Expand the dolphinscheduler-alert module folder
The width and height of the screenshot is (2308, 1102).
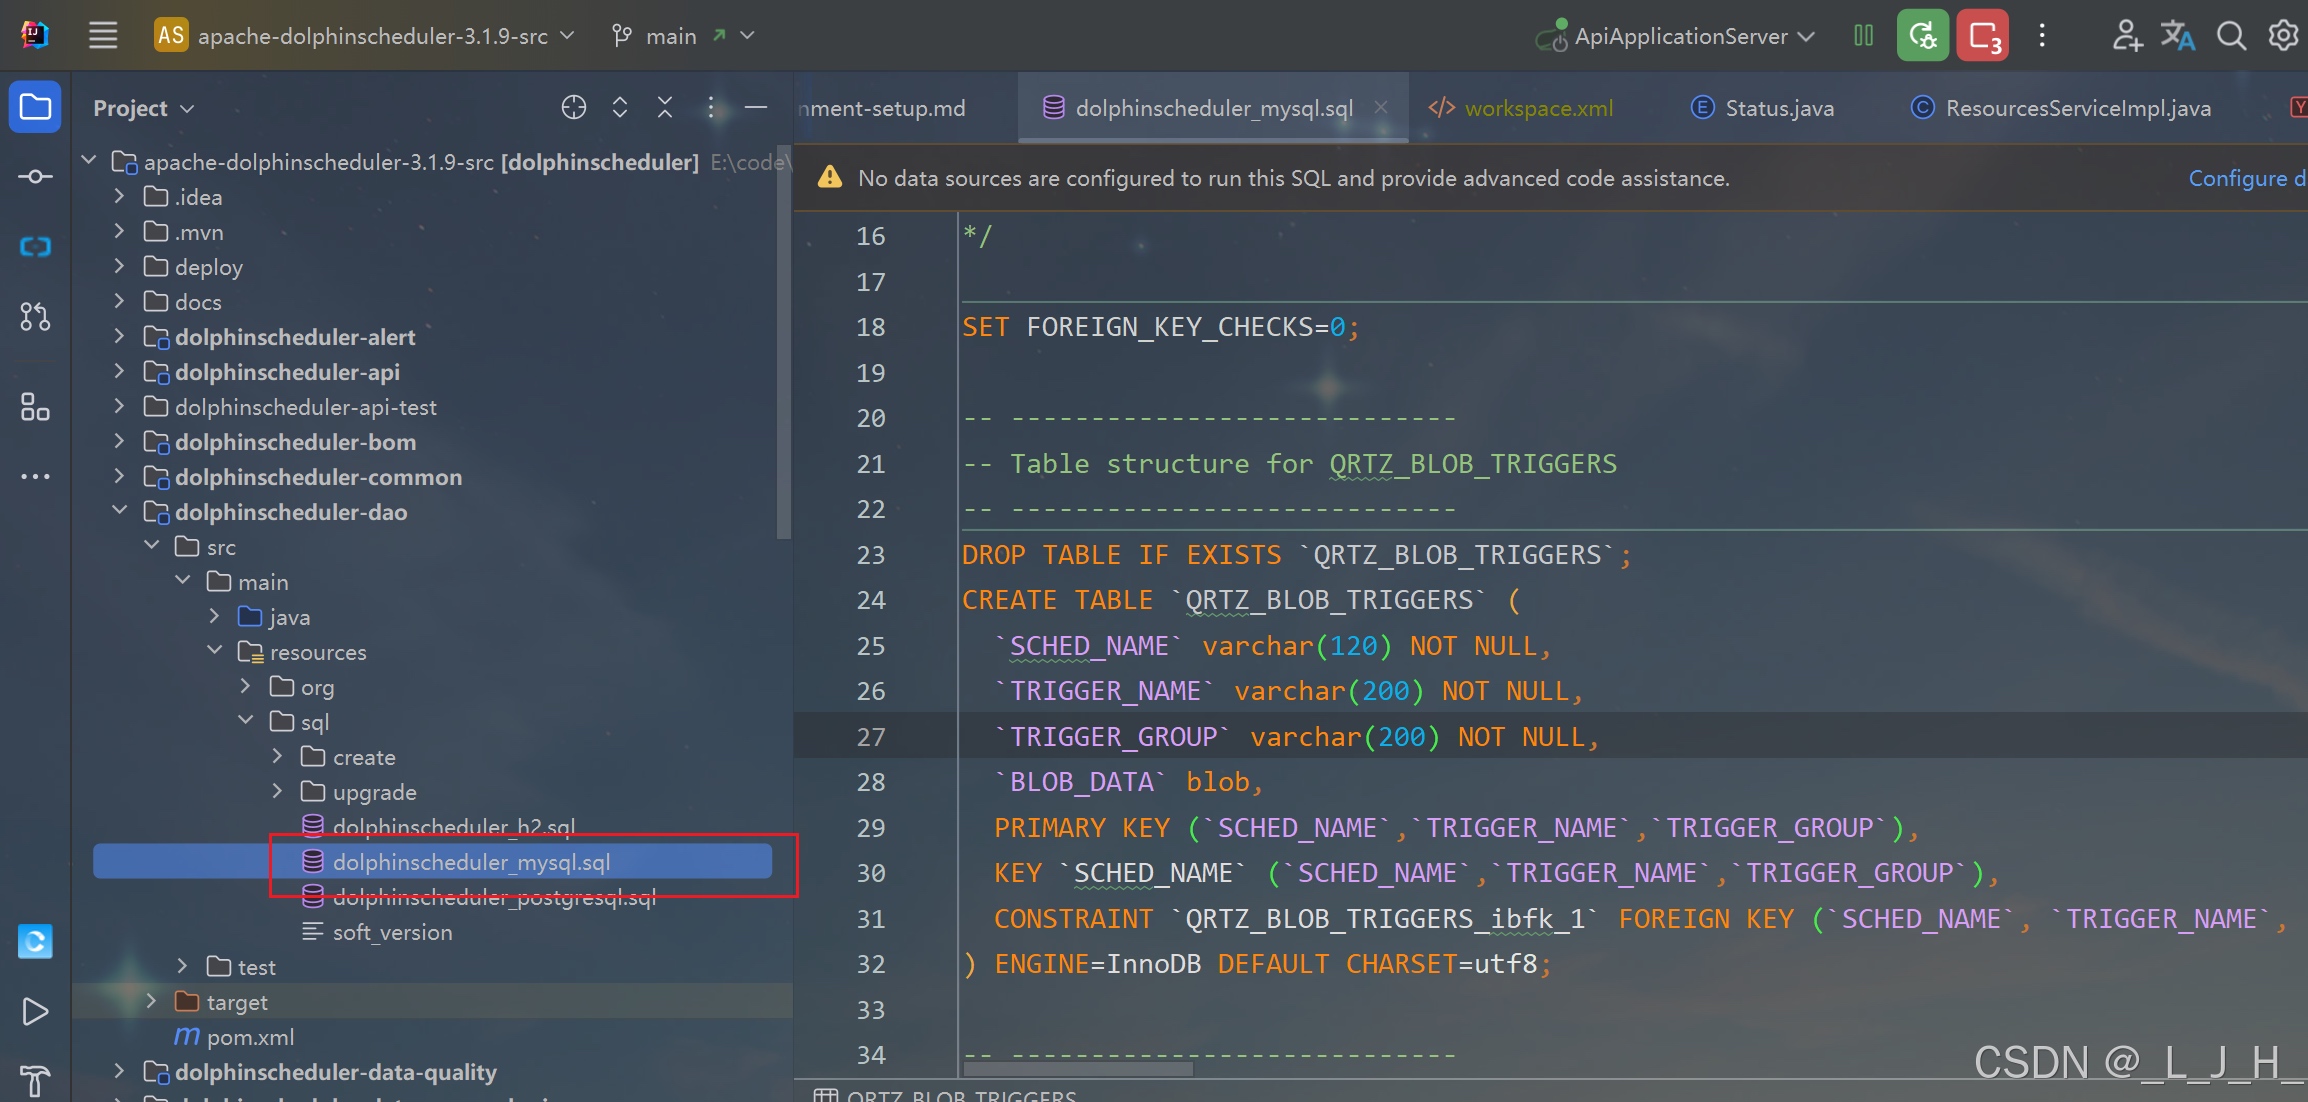119,337
